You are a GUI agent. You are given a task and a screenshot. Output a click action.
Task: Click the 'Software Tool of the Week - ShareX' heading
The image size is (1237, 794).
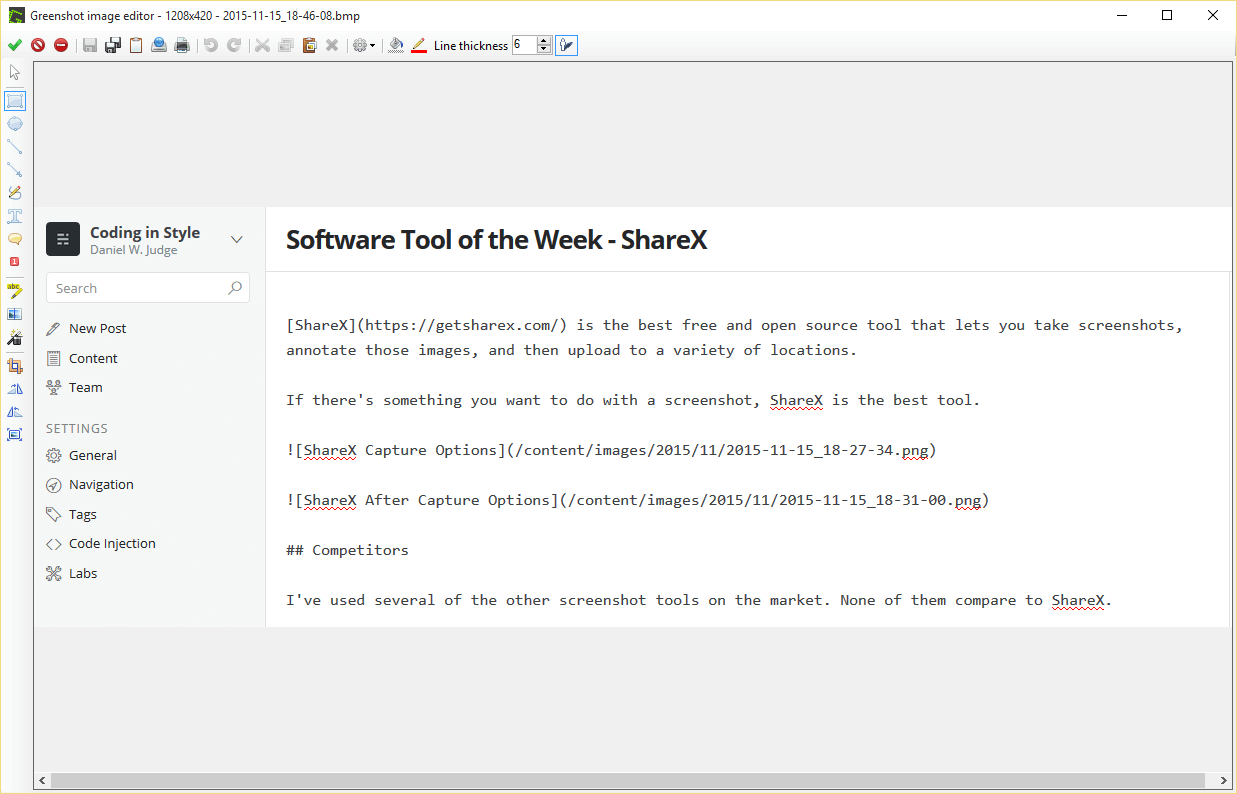click(x=497, y=239)
